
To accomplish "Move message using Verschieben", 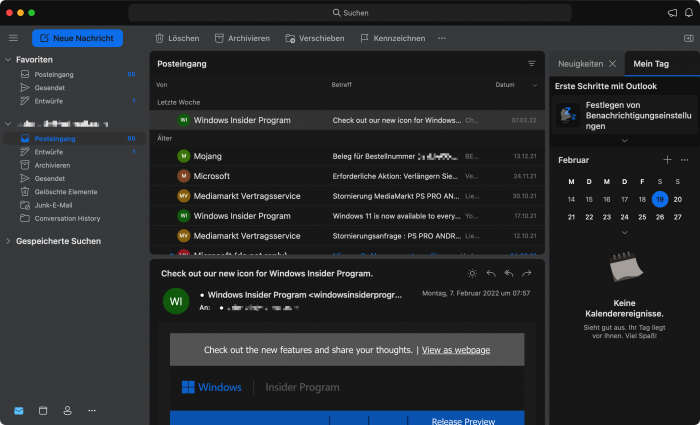I will 315,38.
